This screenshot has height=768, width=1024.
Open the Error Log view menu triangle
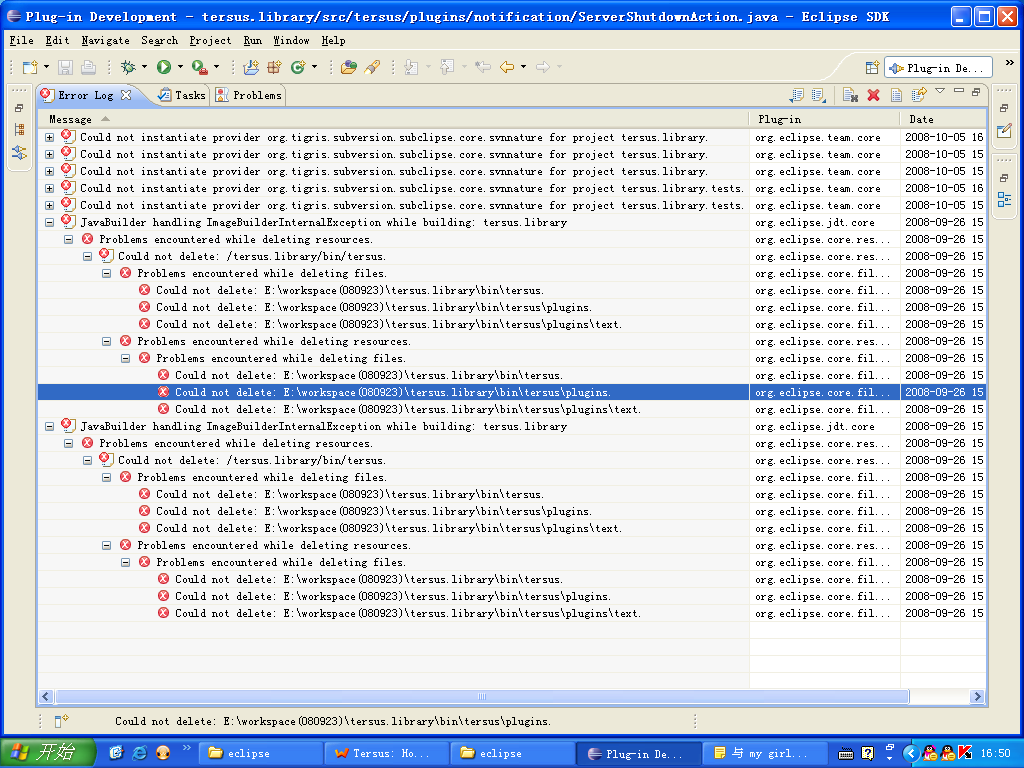(939, 92)
